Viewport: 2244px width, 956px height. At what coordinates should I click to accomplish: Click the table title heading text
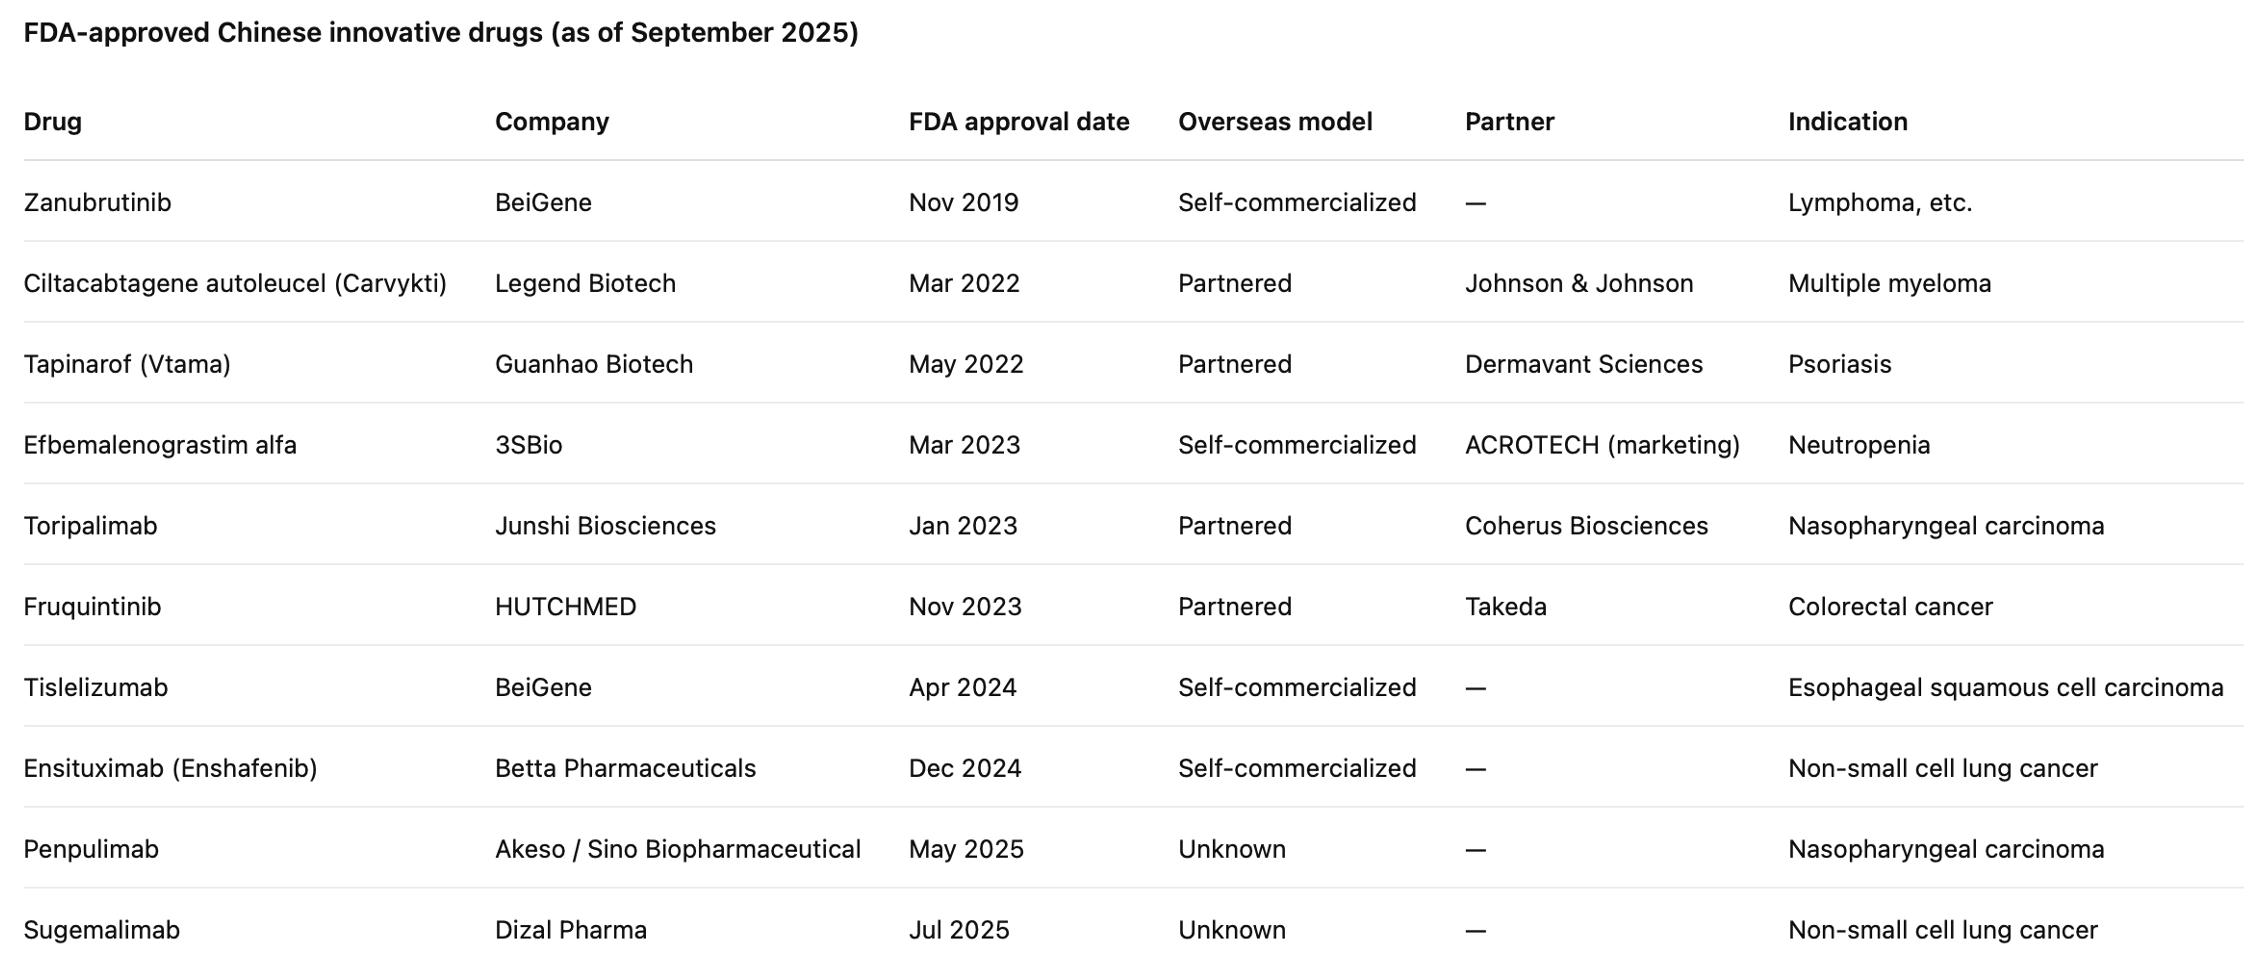[440, 33]
